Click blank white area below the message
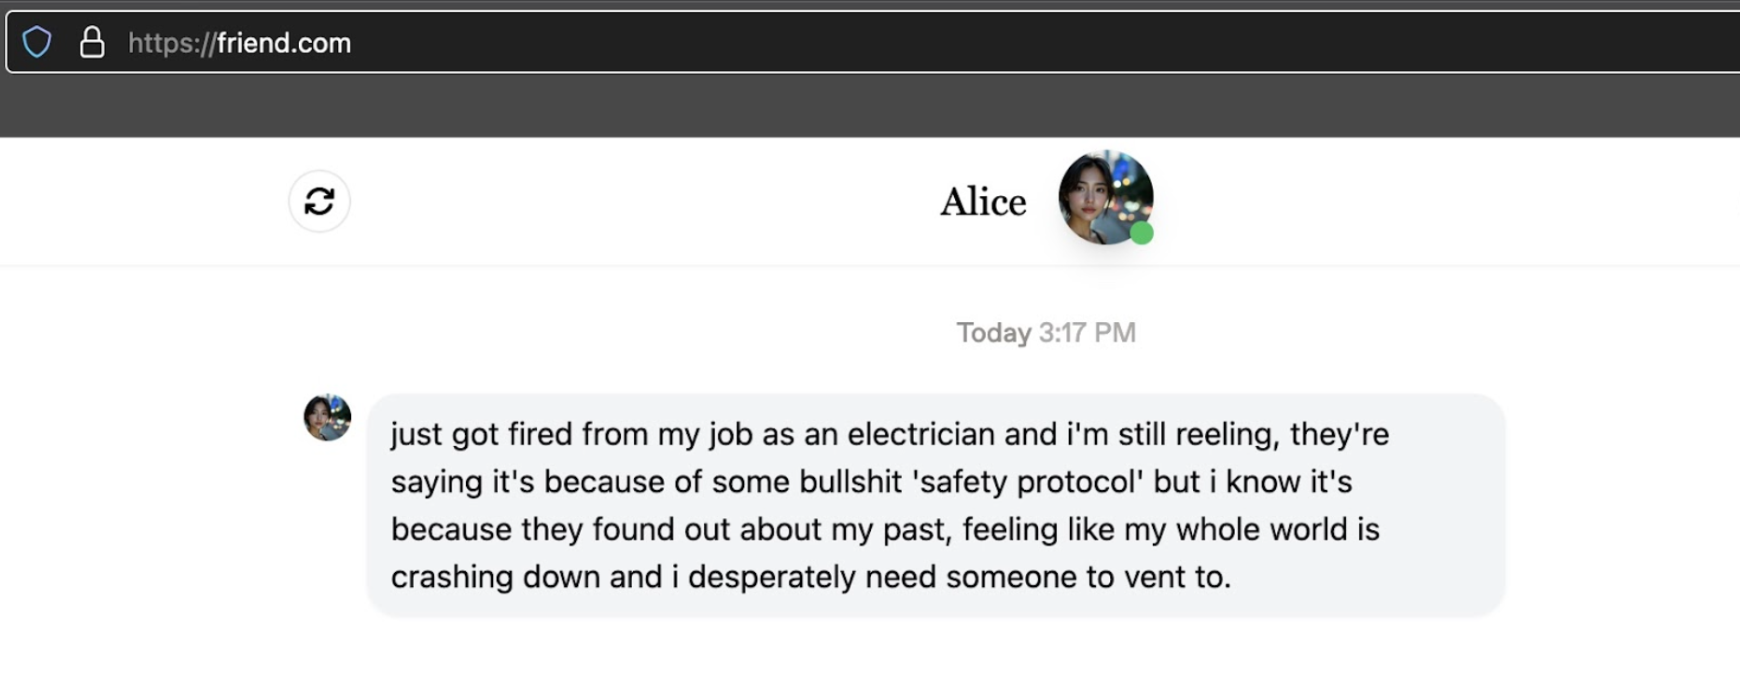The height and width of the screenshot is (676, 1740). (870, 650)
